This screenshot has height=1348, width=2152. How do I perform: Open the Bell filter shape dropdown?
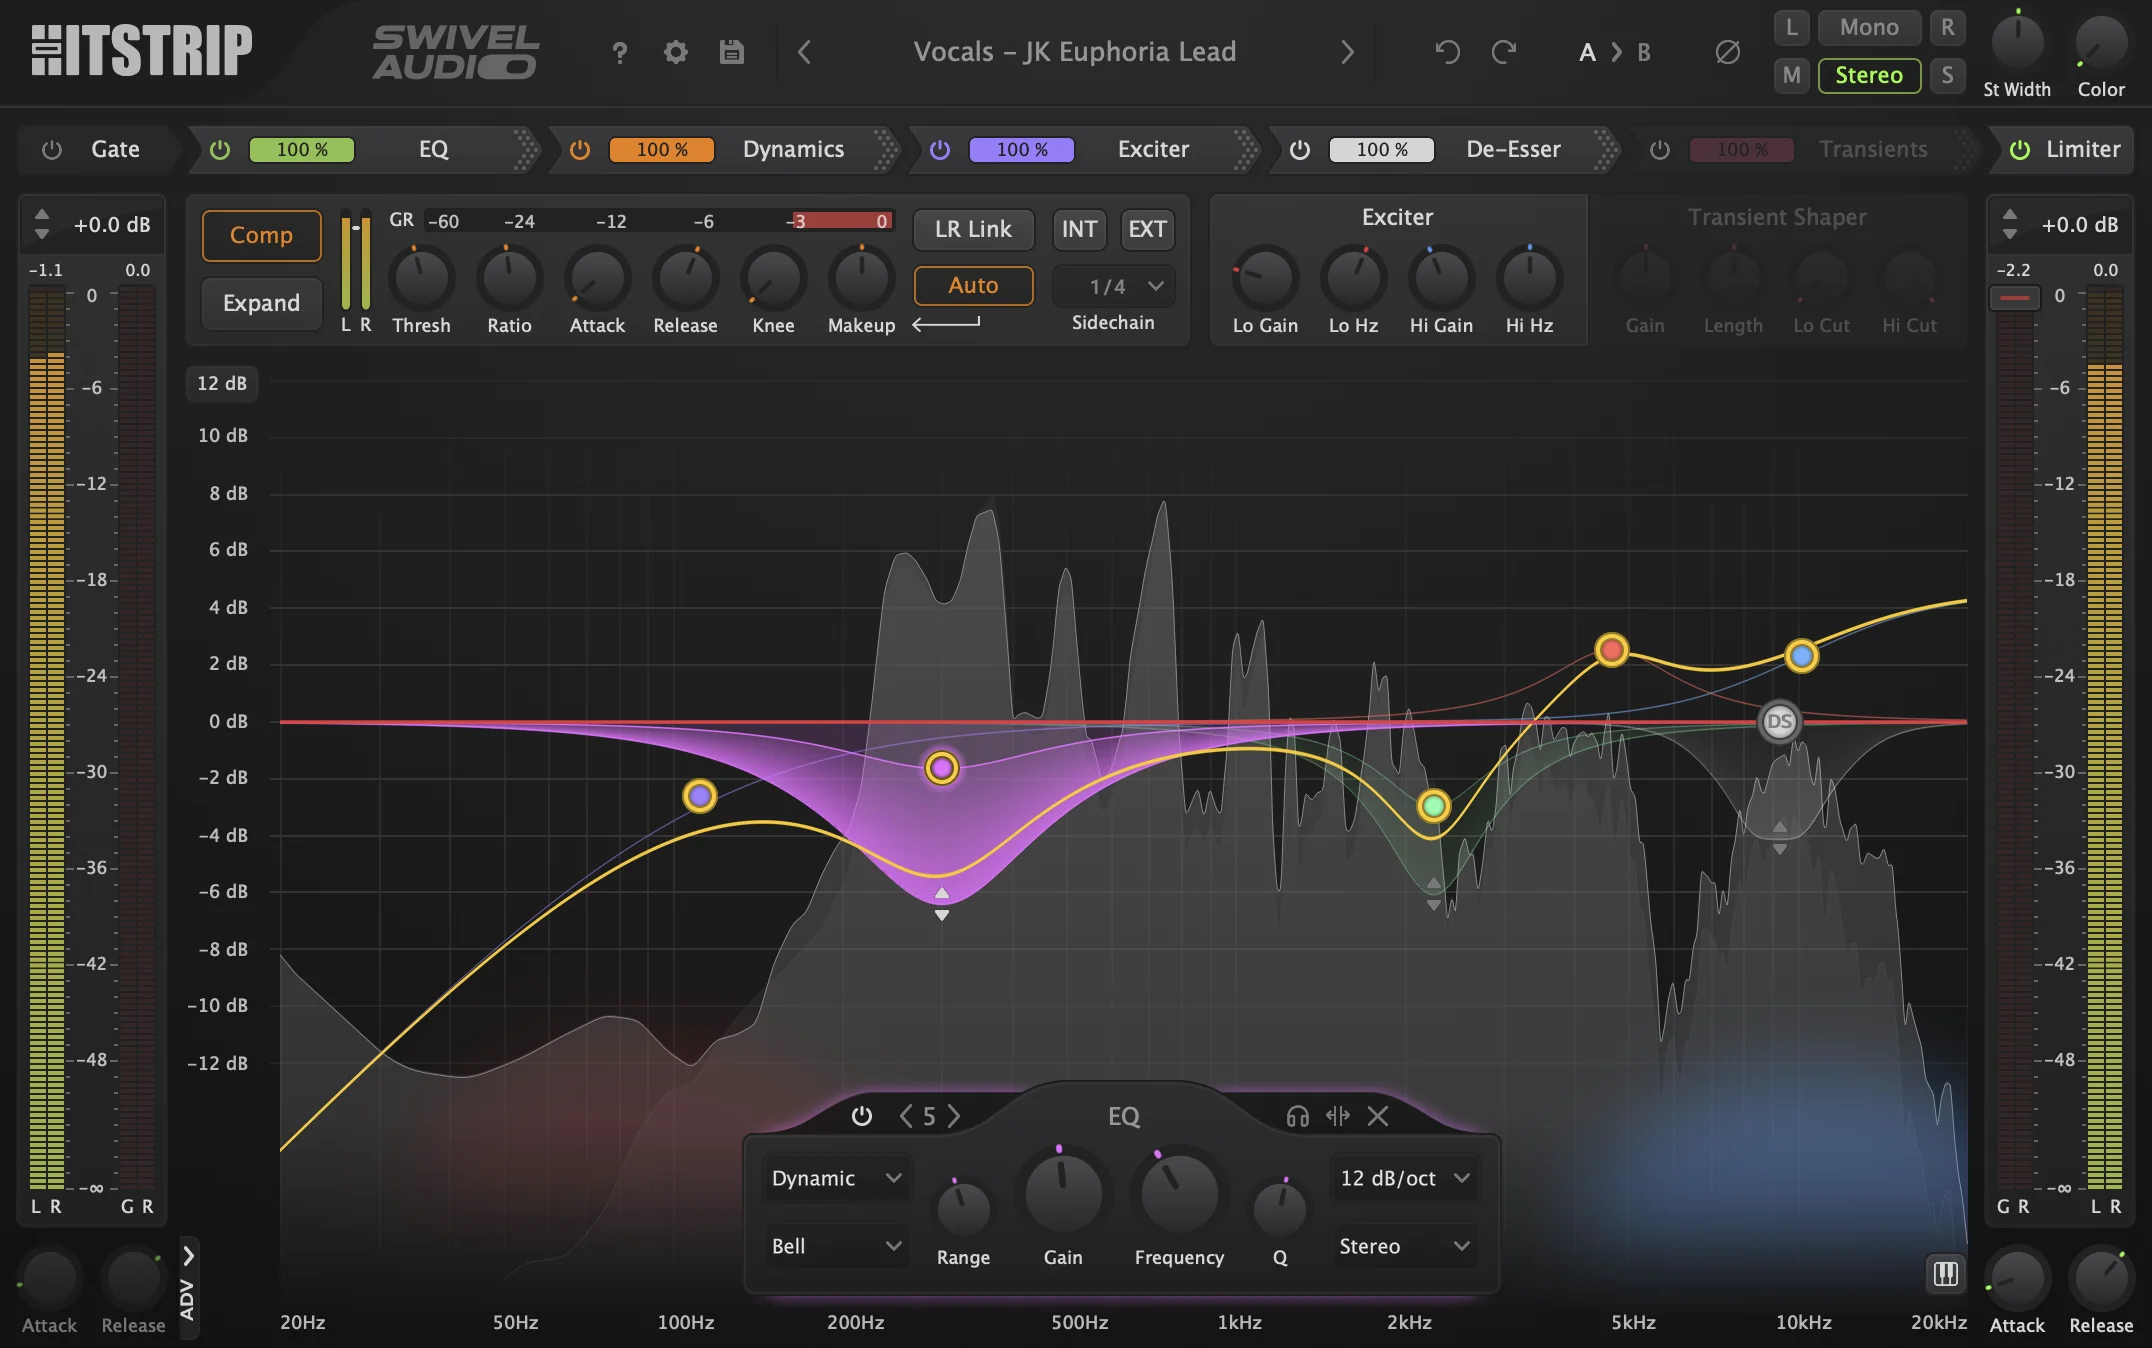(836, 1246)
